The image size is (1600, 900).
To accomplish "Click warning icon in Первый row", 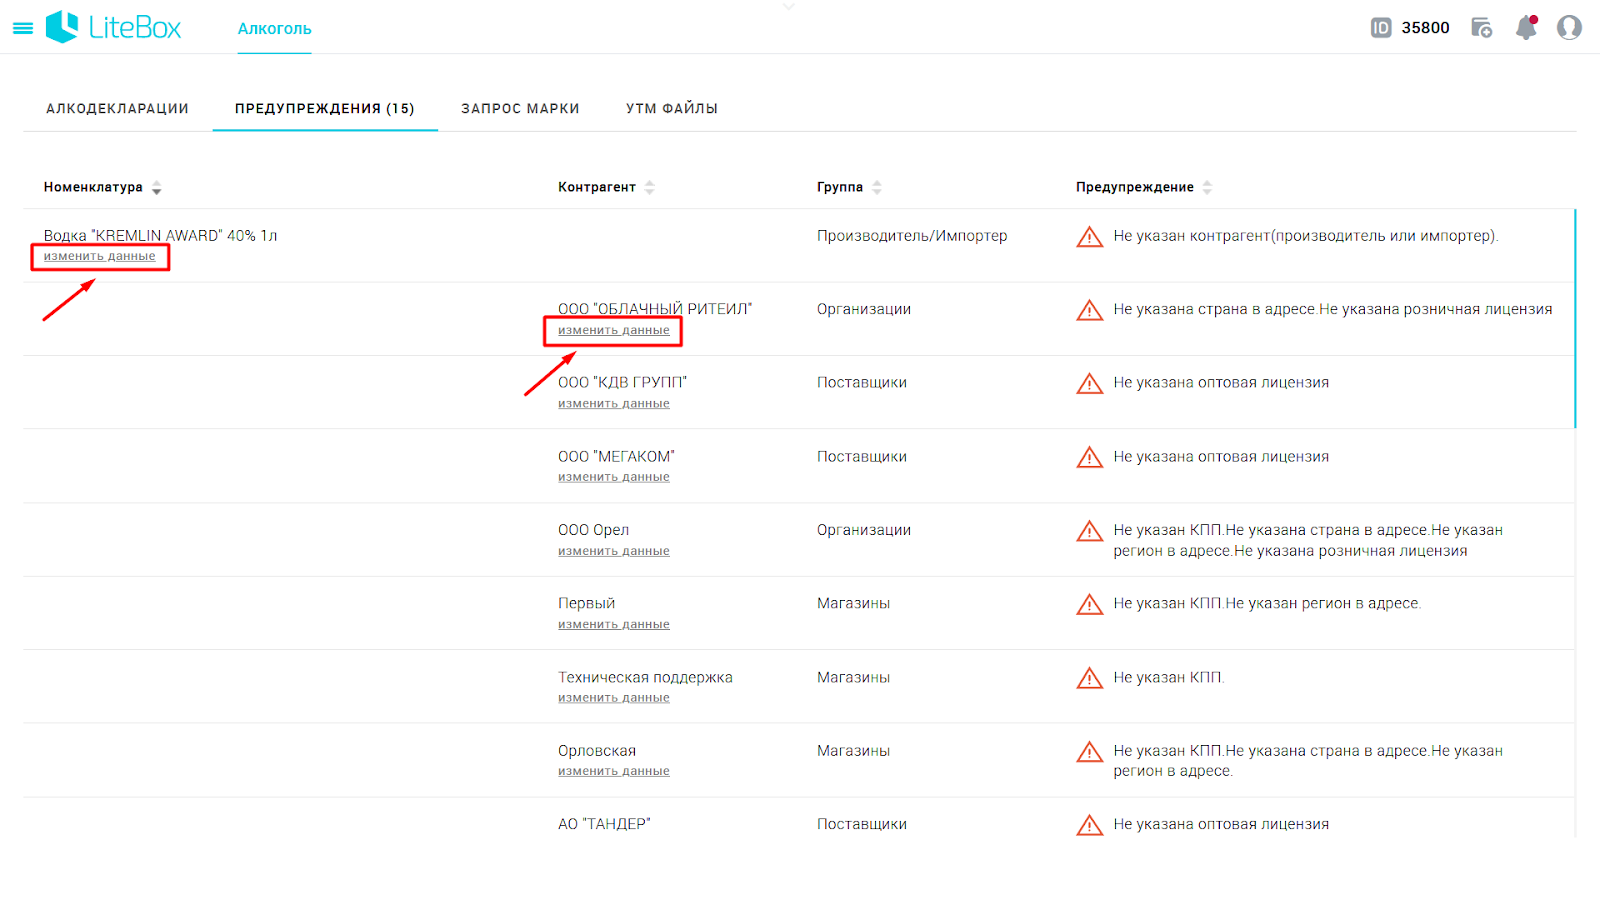I will (1089, 604).
